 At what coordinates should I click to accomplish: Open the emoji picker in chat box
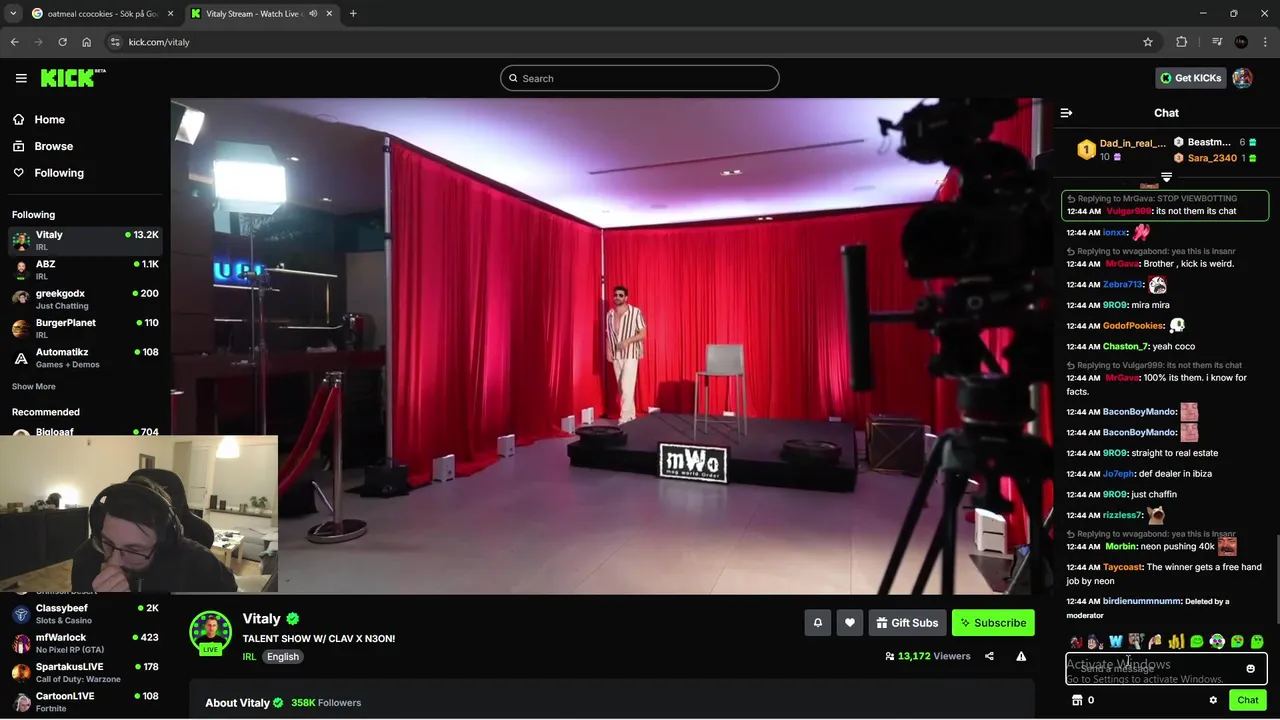[1250, 669]
